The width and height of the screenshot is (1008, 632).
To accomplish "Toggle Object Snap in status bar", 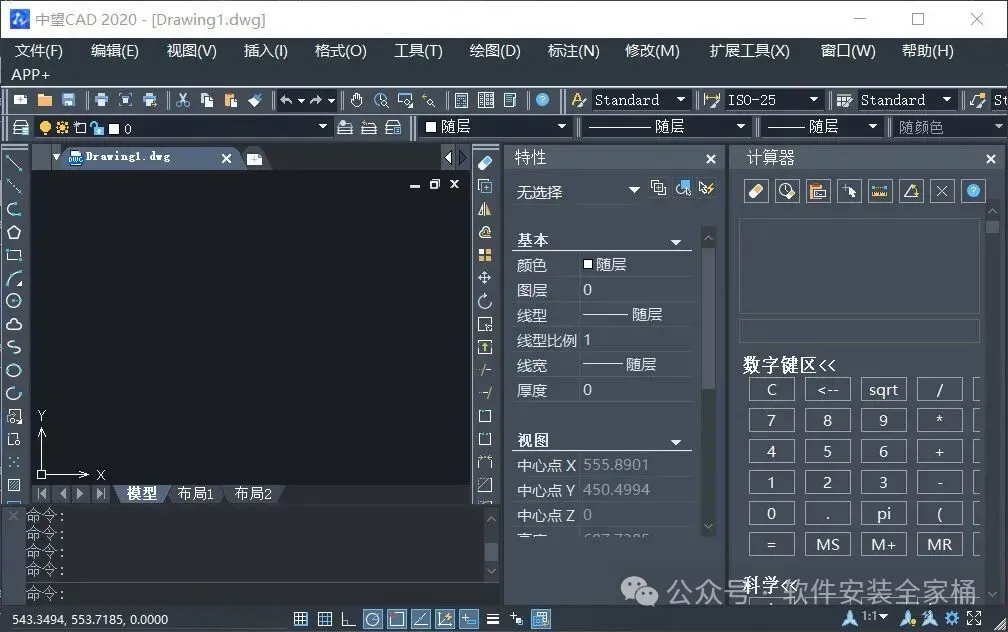I will coord(397,618).
